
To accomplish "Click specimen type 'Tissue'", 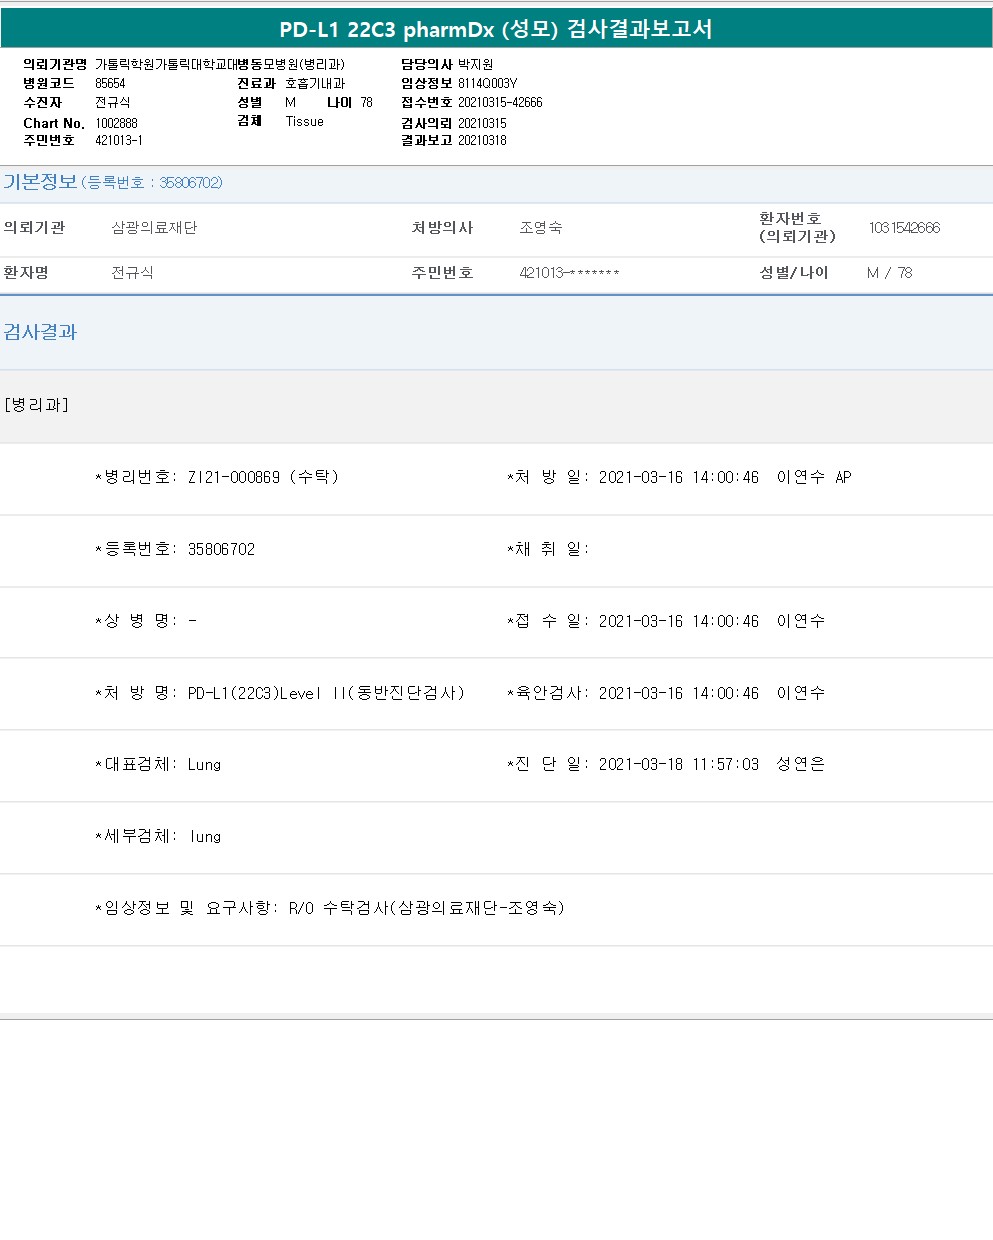I will (304, 122).
